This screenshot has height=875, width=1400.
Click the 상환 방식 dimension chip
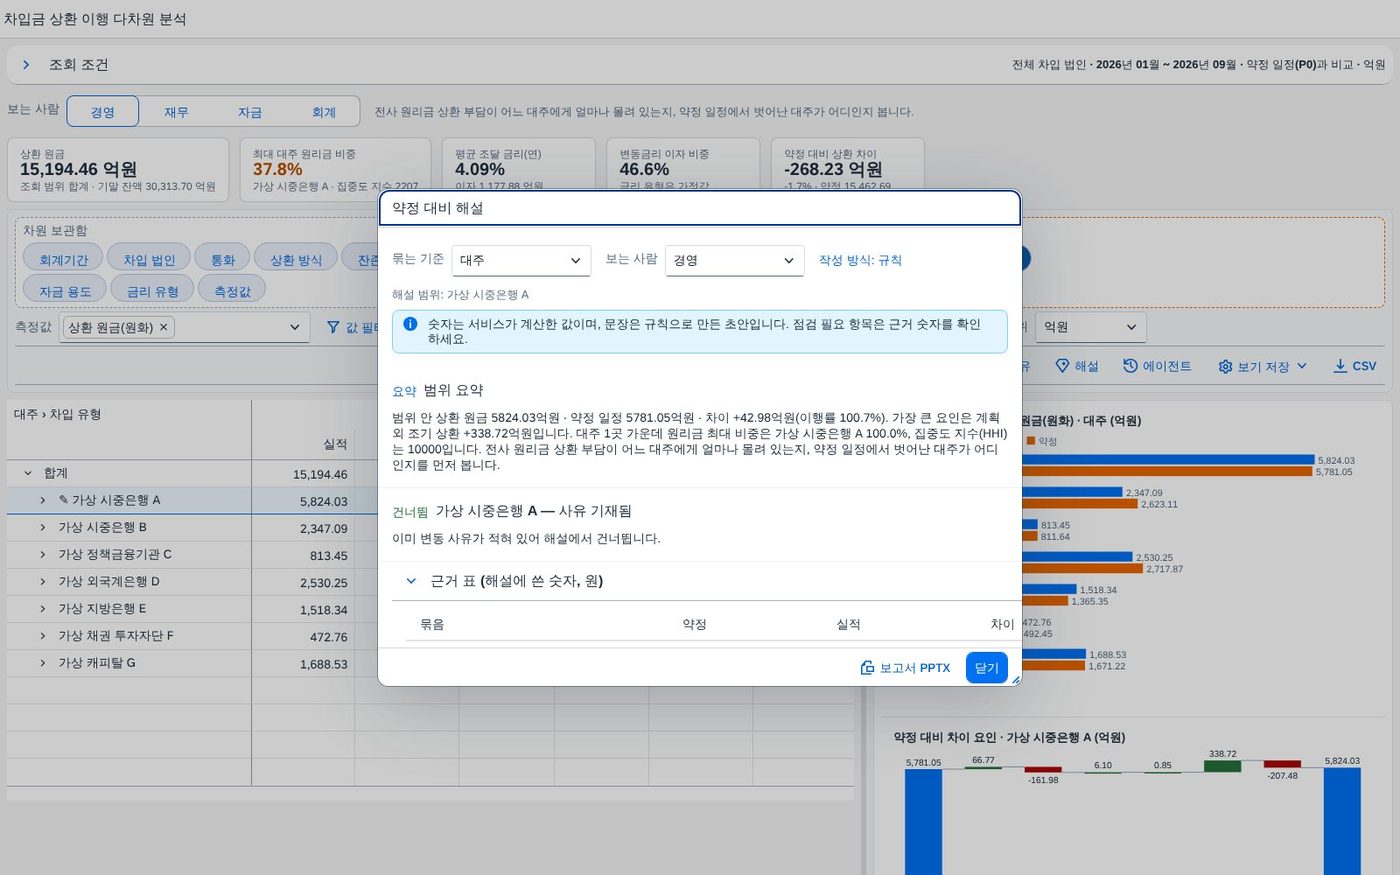(296, 259)
